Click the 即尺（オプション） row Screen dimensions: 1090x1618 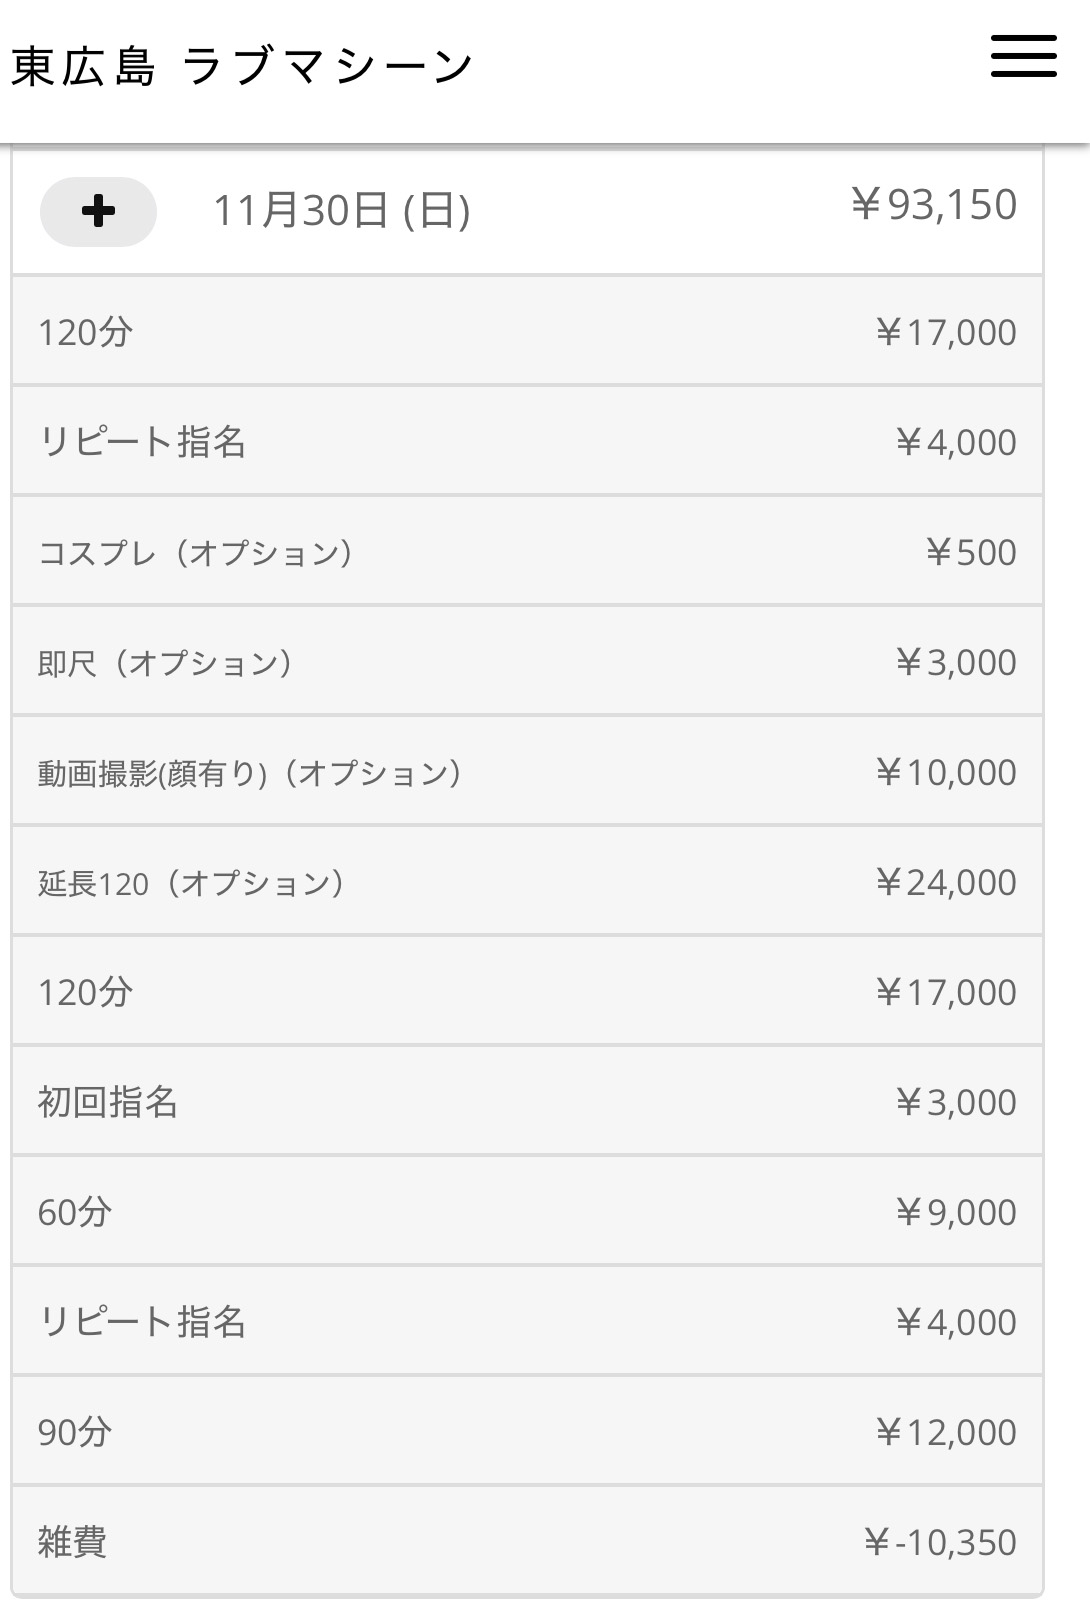click(x=527, y=662)
